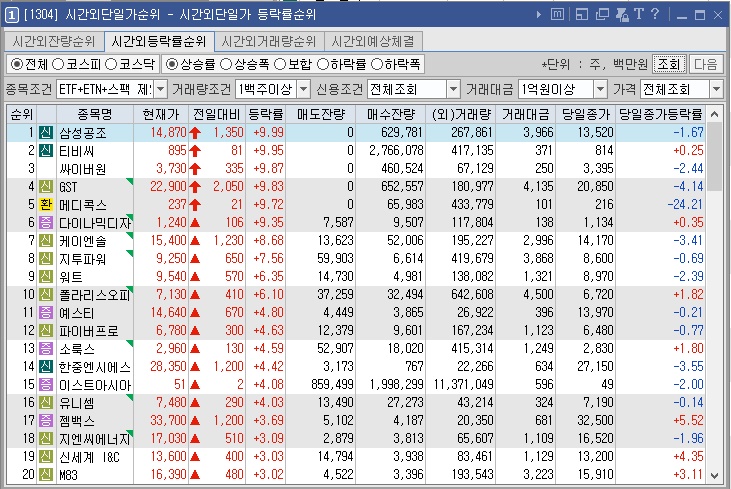The width and height of the screenshot is (731, 489).
Task: Click the 환 badge next to 메디콕스
Action: 46,205
